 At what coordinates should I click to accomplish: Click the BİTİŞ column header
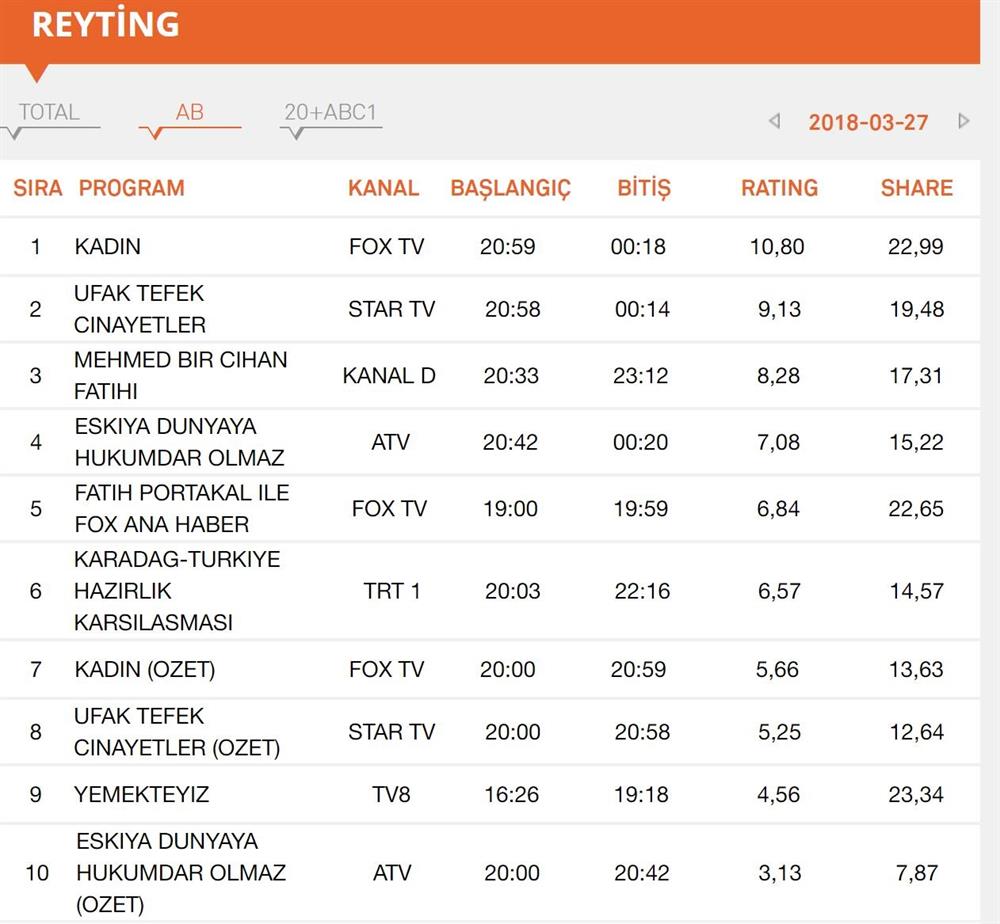coord(643,188)
